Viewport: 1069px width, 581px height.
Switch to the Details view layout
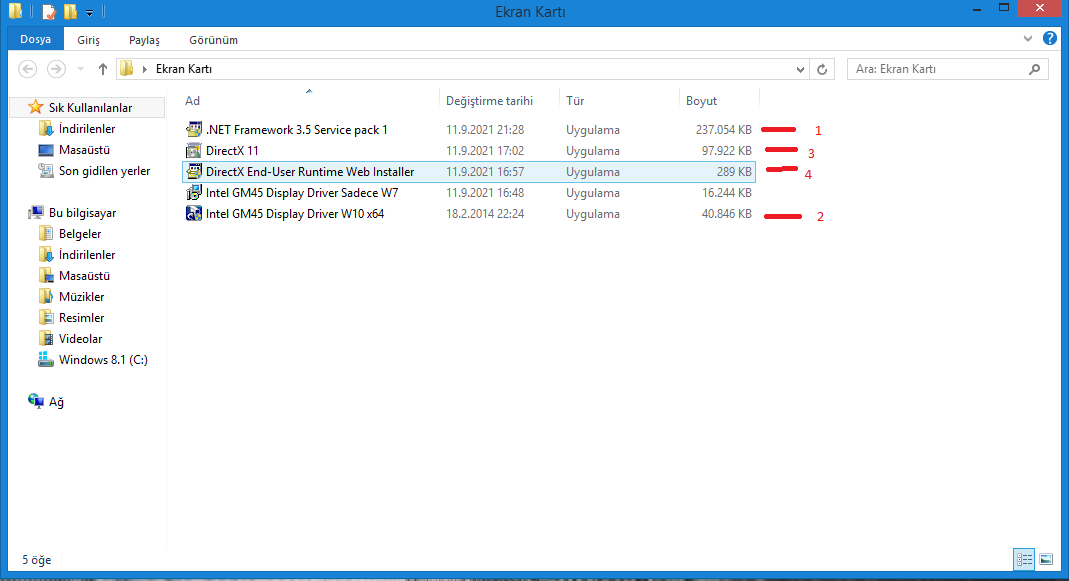(x=1024, y=559)
